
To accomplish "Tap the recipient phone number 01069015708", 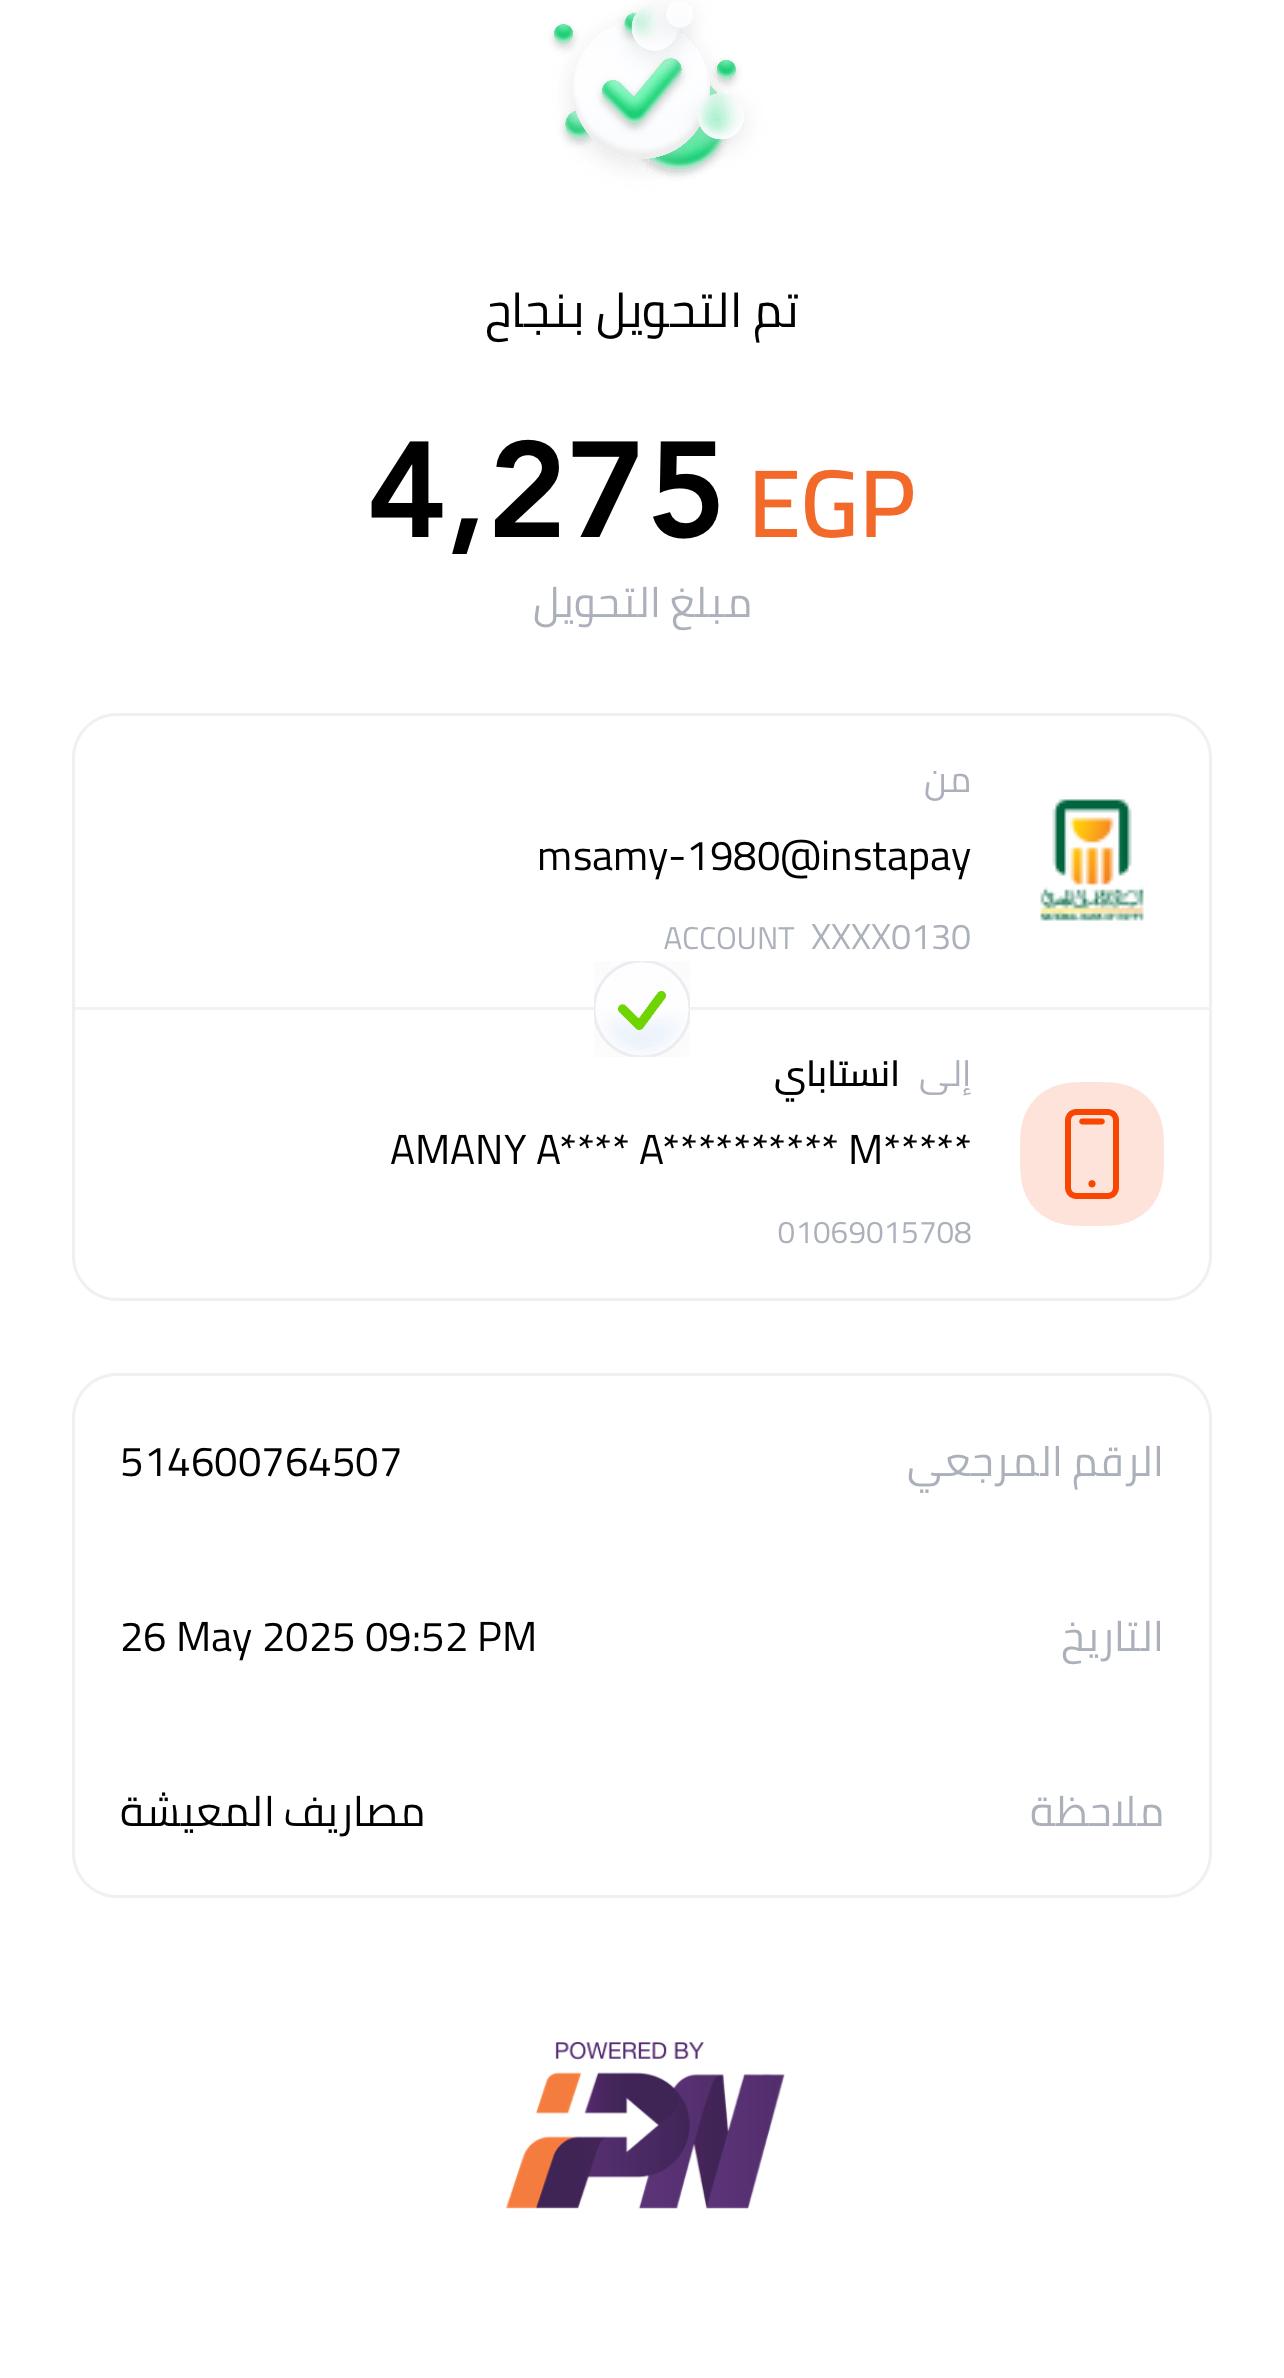I will (874, 1233).
